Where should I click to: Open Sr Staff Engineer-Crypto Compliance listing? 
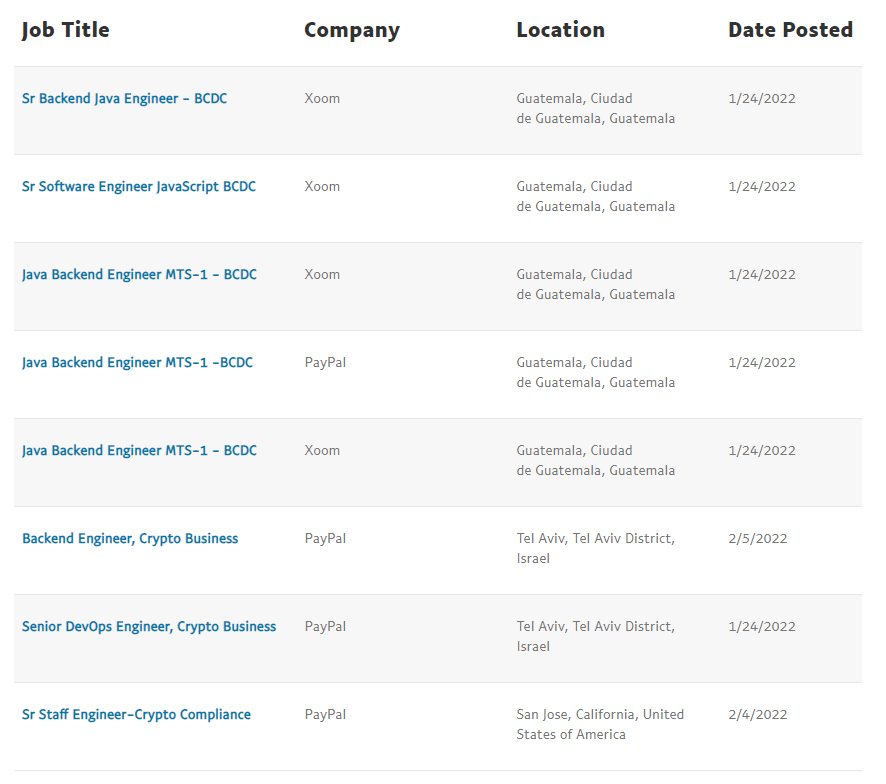click(136, 715)
